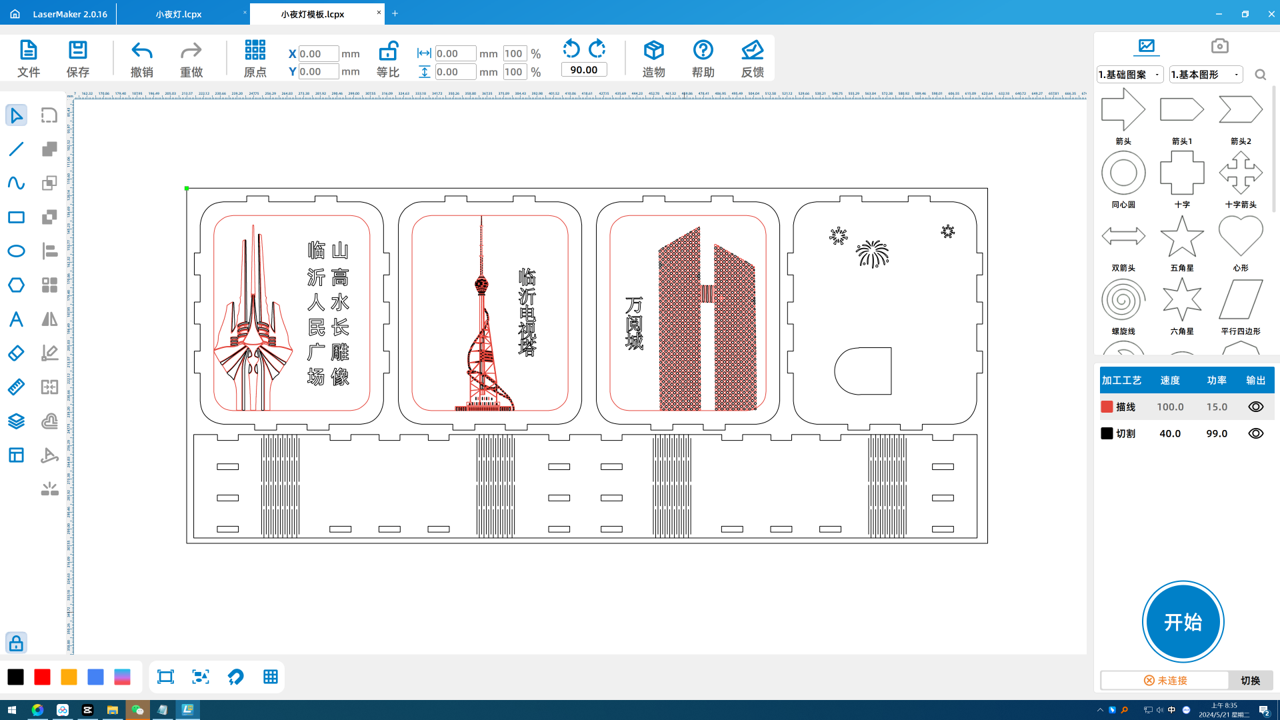Choose the rectangle drawing tool
The image size is (1280, 720).
coord(16,217)
